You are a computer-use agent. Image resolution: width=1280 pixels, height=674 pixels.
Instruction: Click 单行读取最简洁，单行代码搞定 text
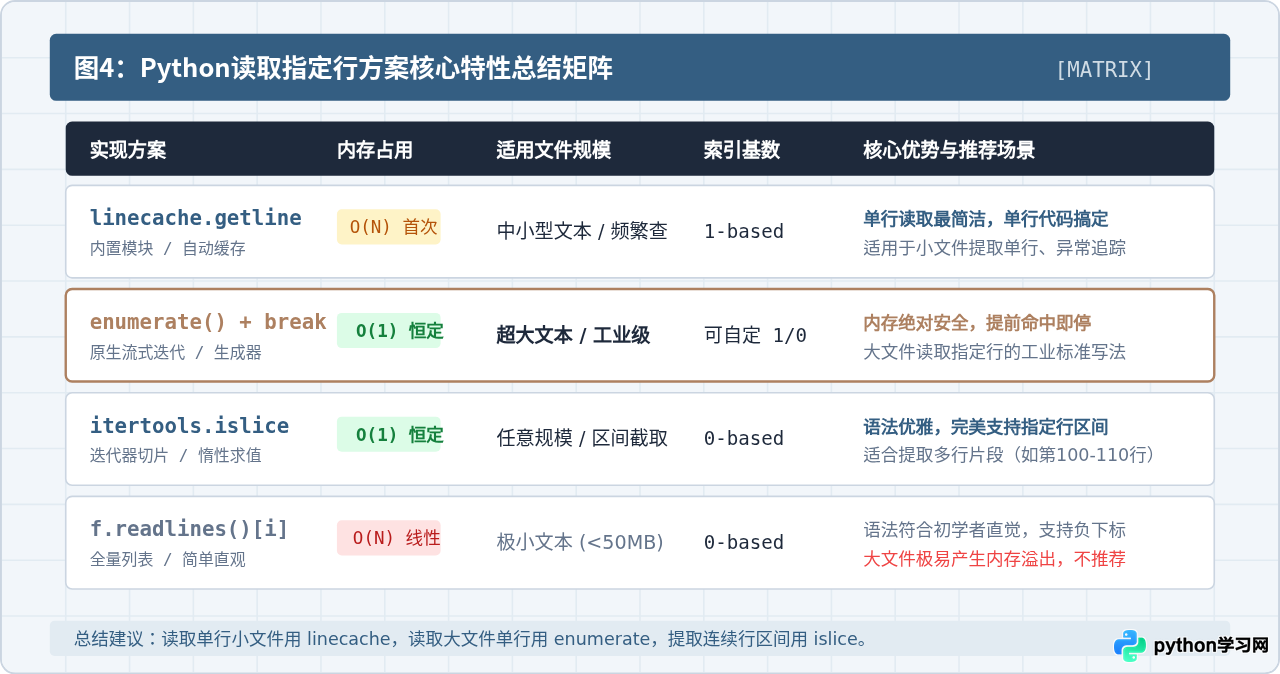[985, 219]
